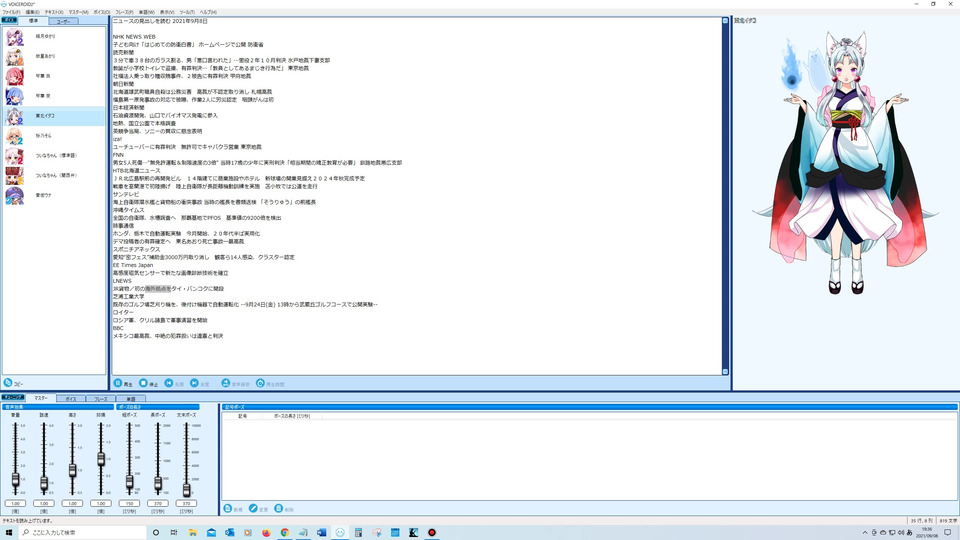Select voice 紲星あかり
The image size is (960, 540).
click(x=54, y=56)
